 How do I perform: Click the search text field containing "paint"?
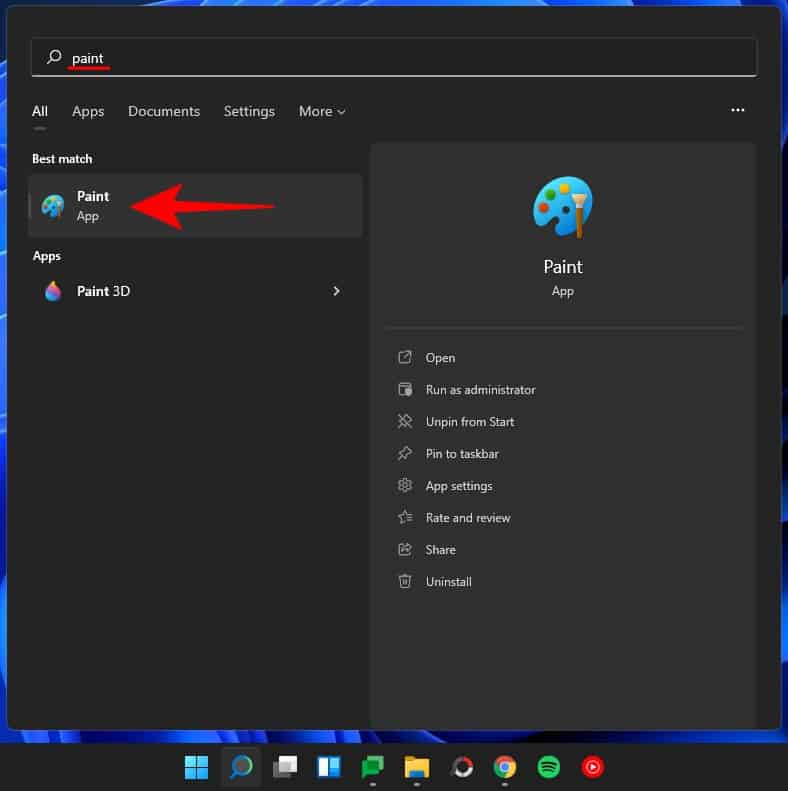[x=394, y=58]
